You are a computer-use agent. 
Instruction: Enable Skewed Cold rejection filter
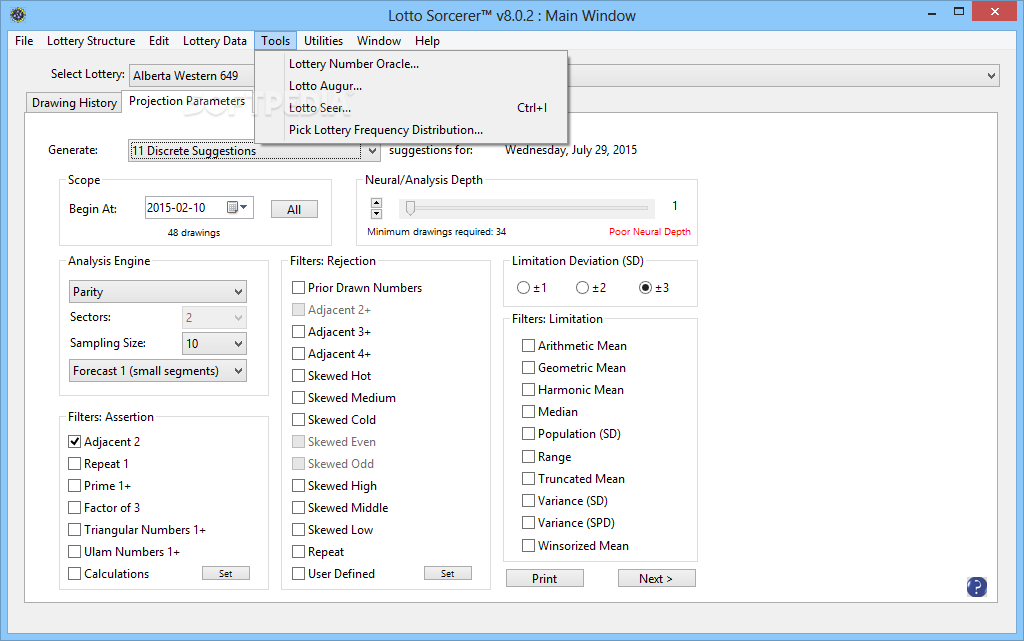coord(298,420)
